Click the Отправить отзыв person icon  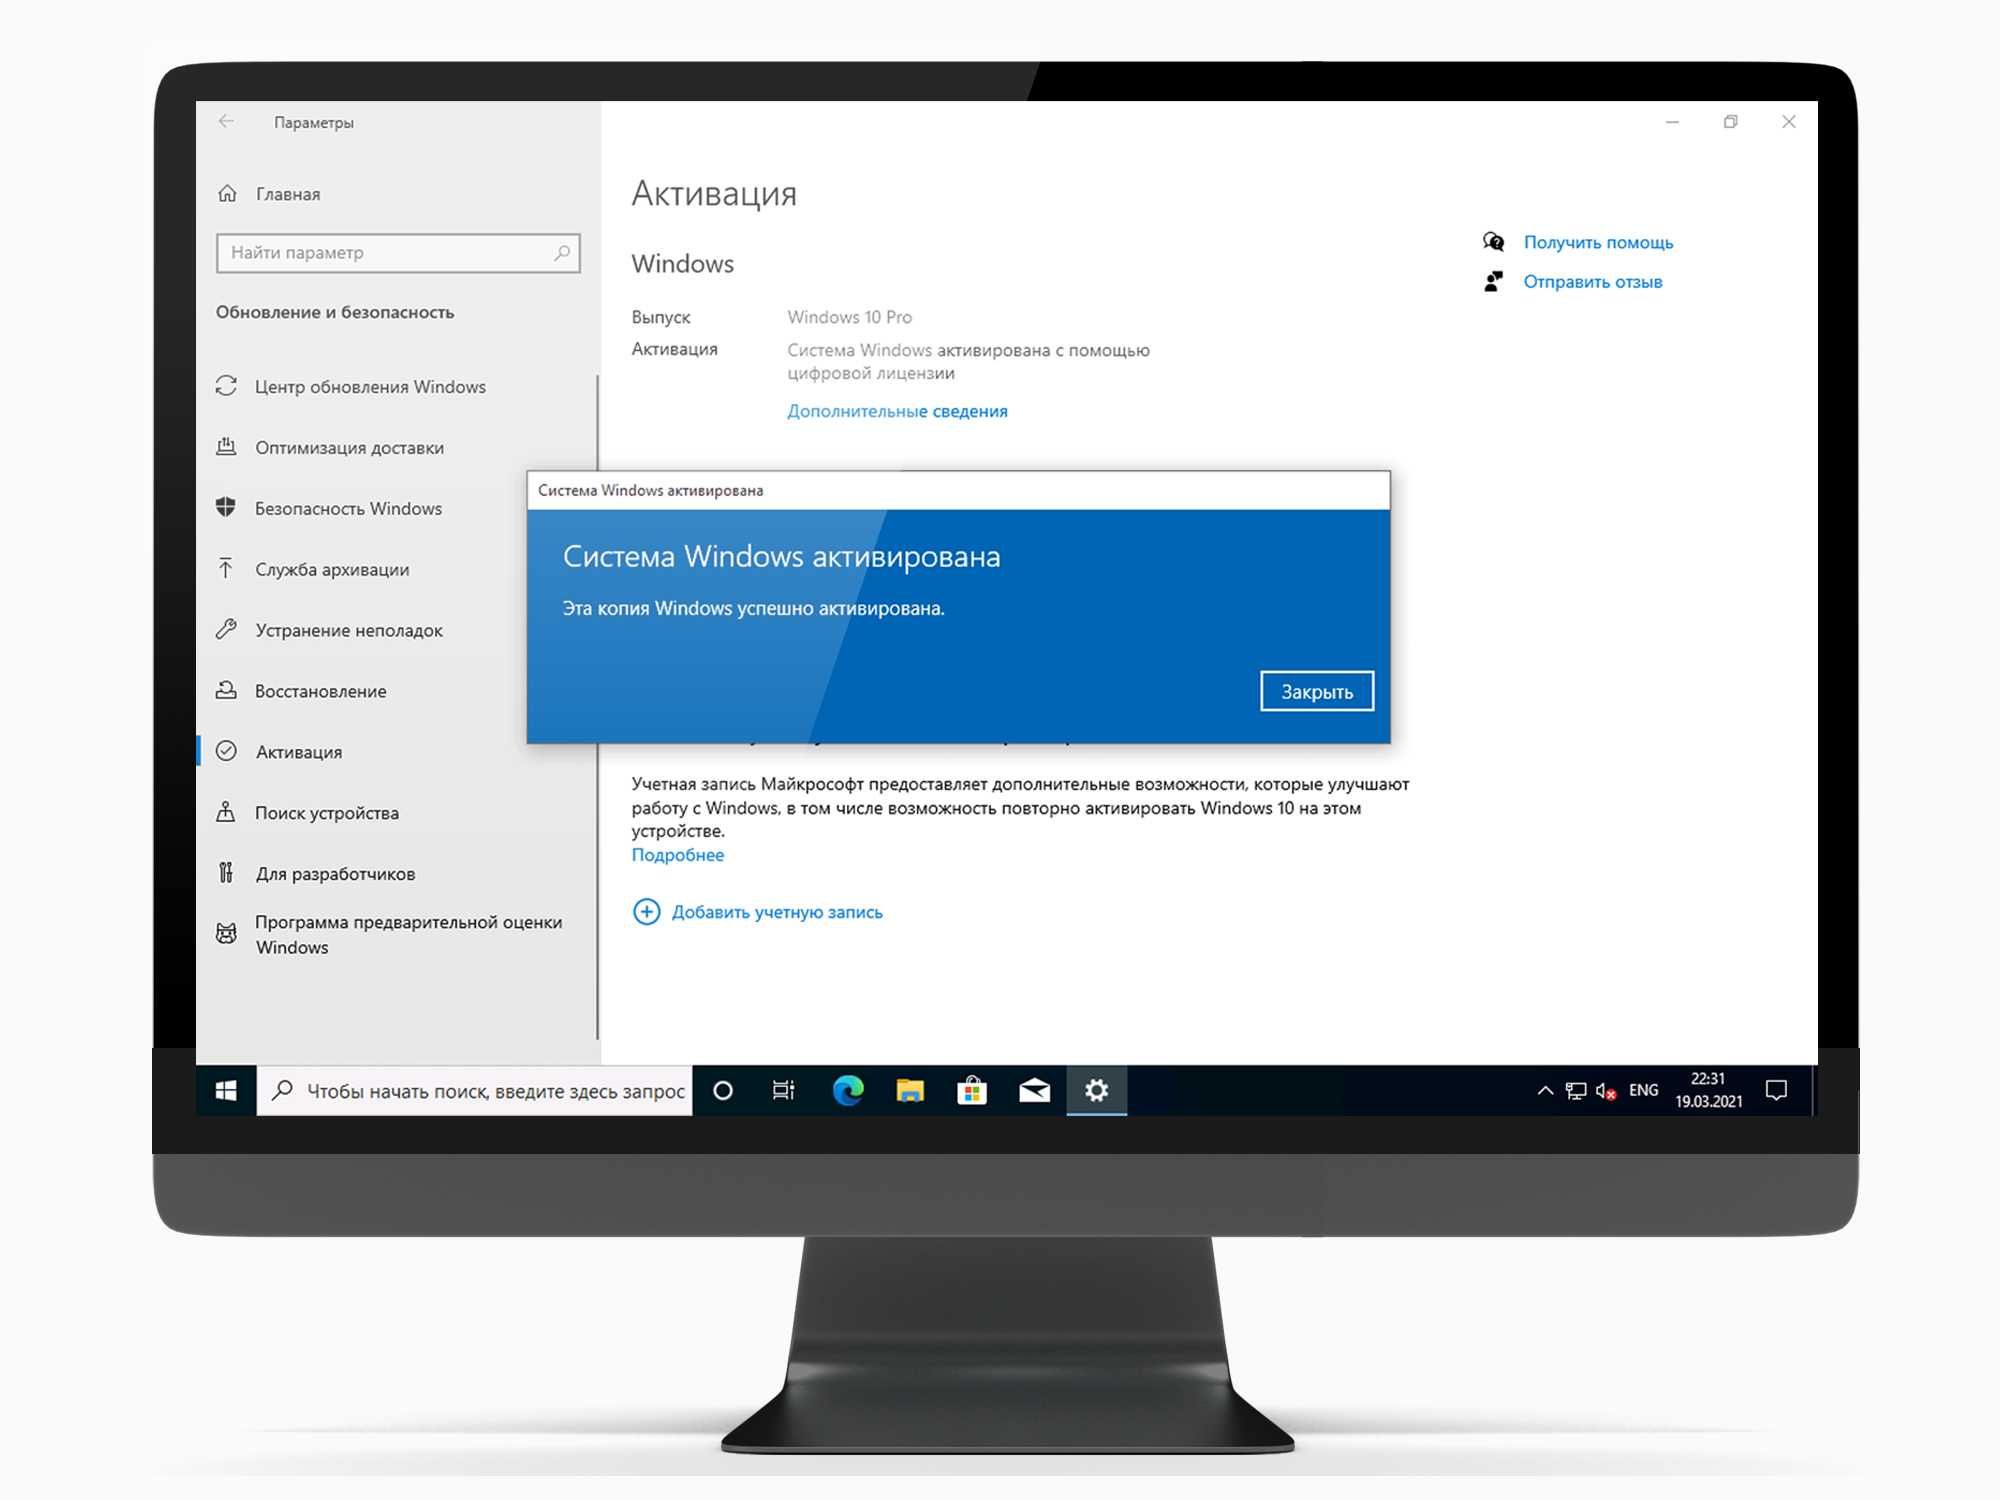tap(1494, 282)
